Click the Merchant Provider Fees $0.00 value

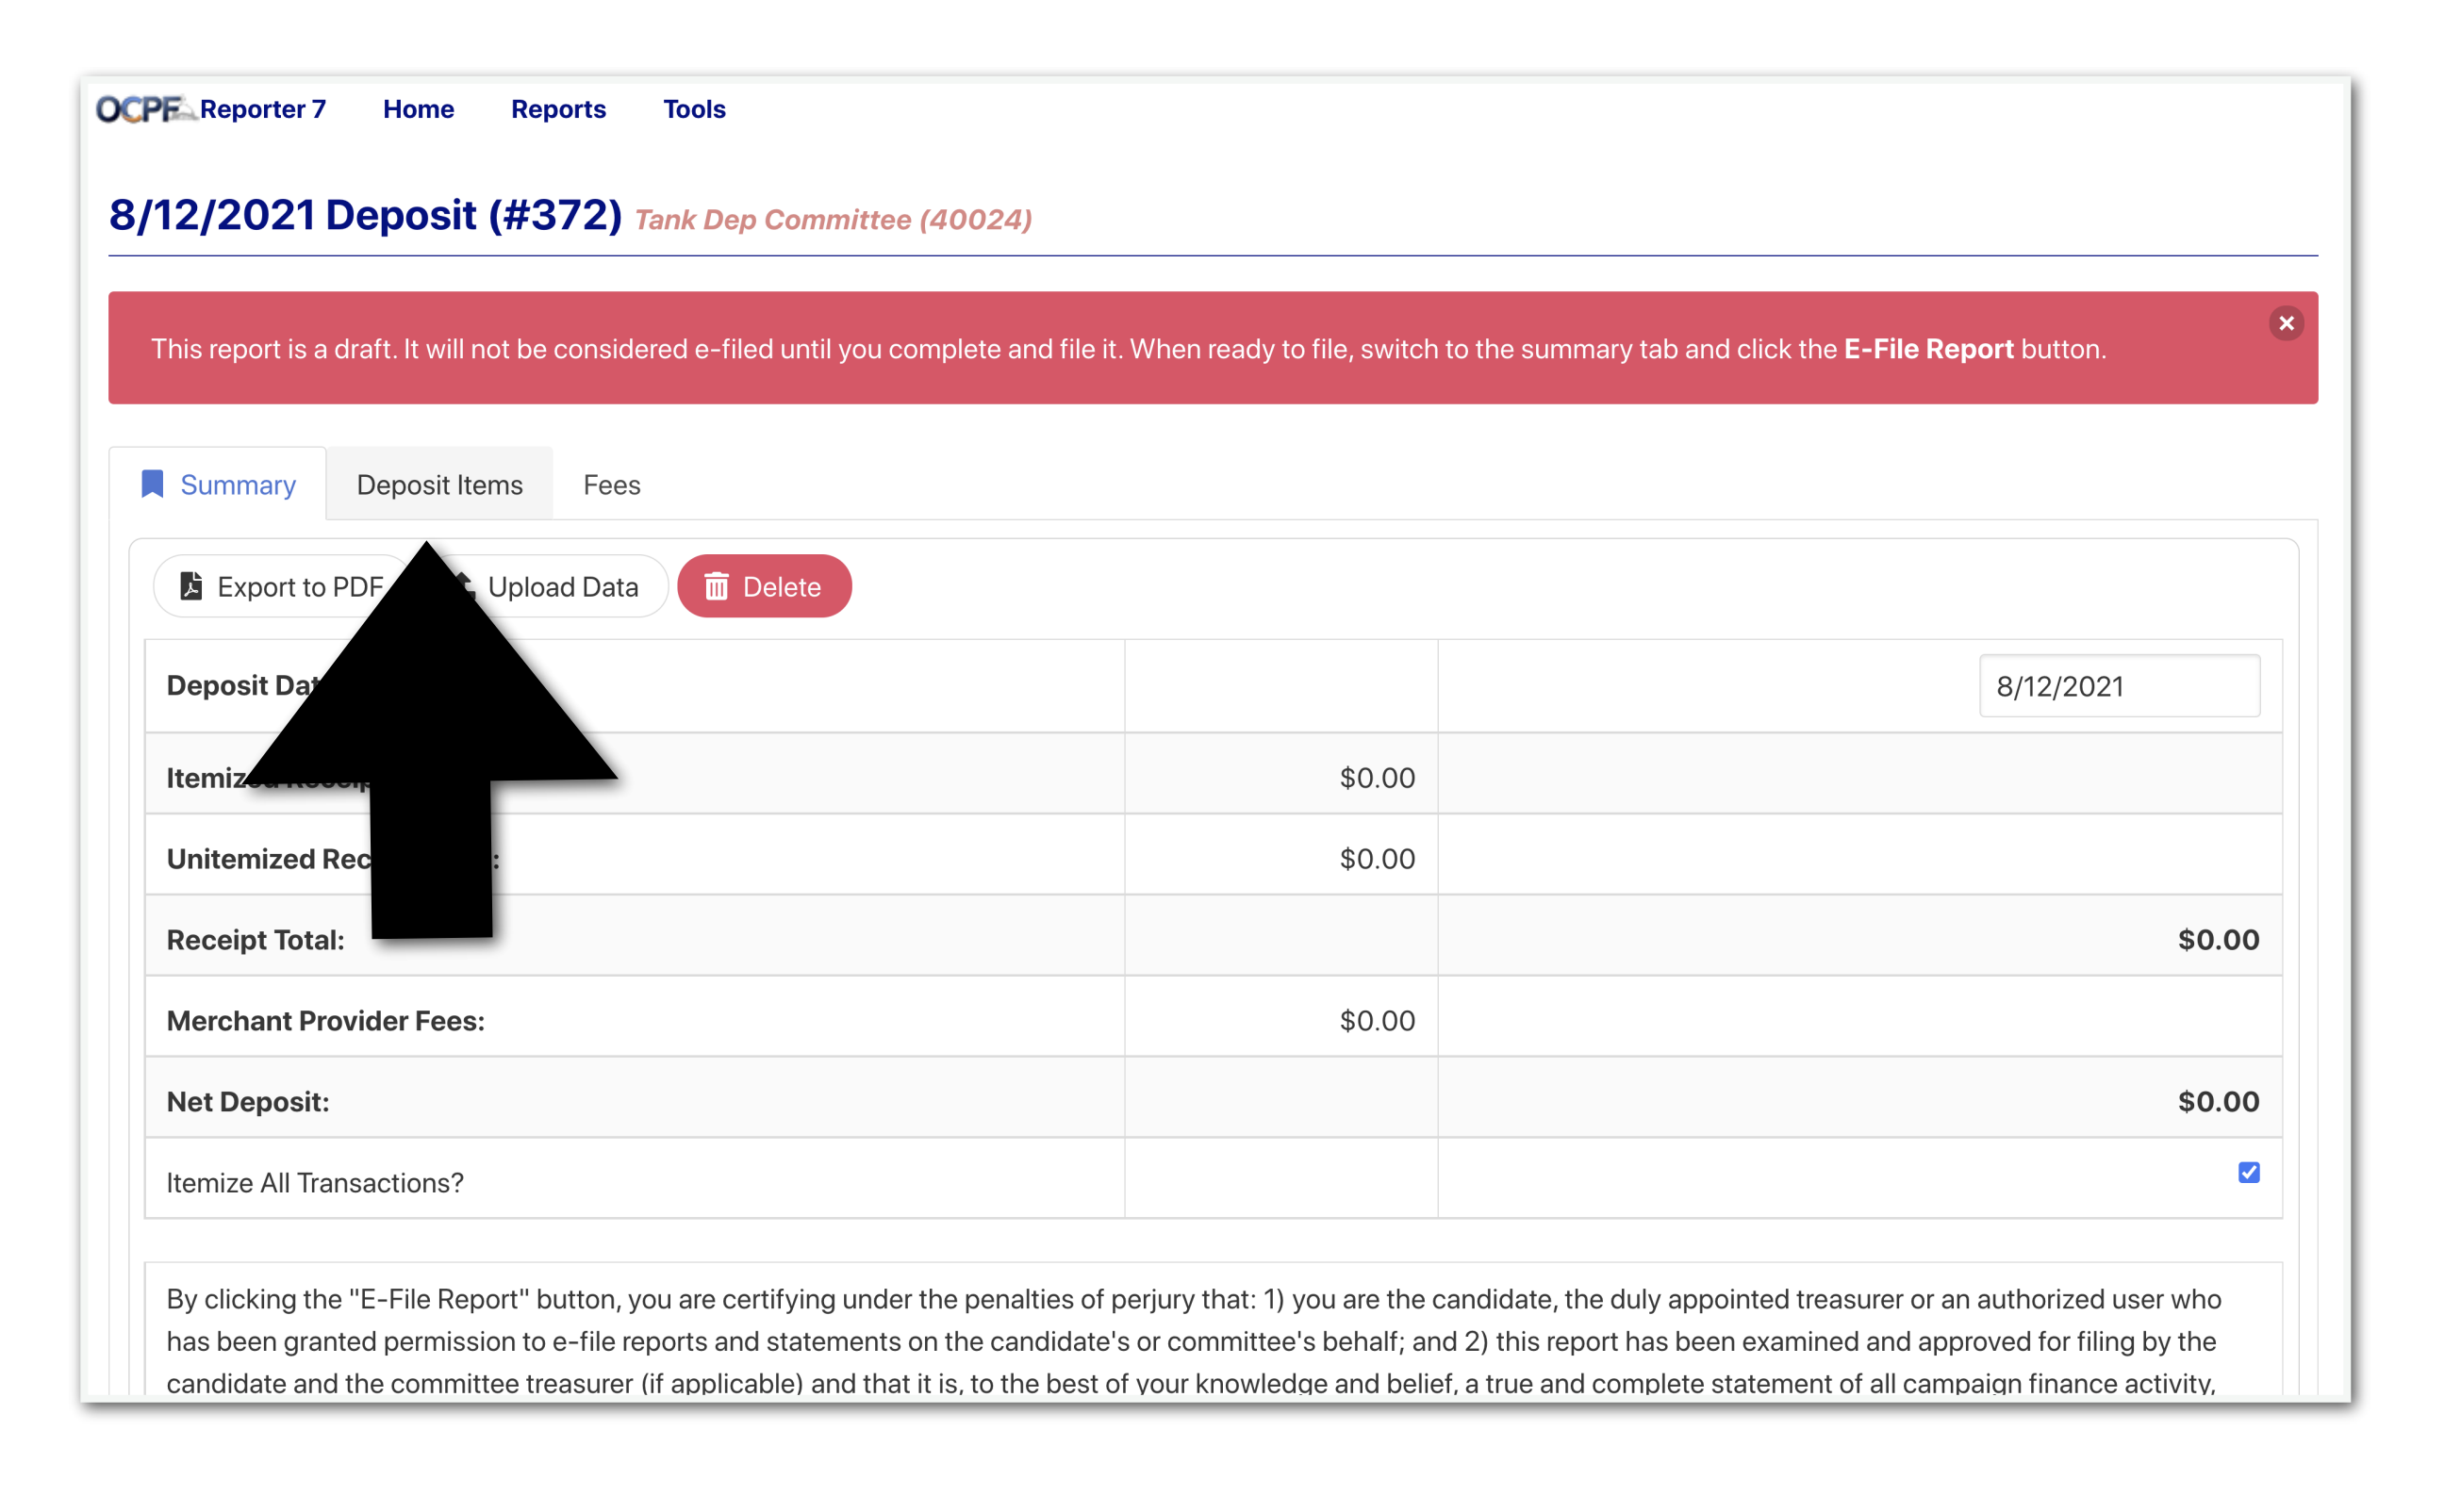[1376, 1021]
